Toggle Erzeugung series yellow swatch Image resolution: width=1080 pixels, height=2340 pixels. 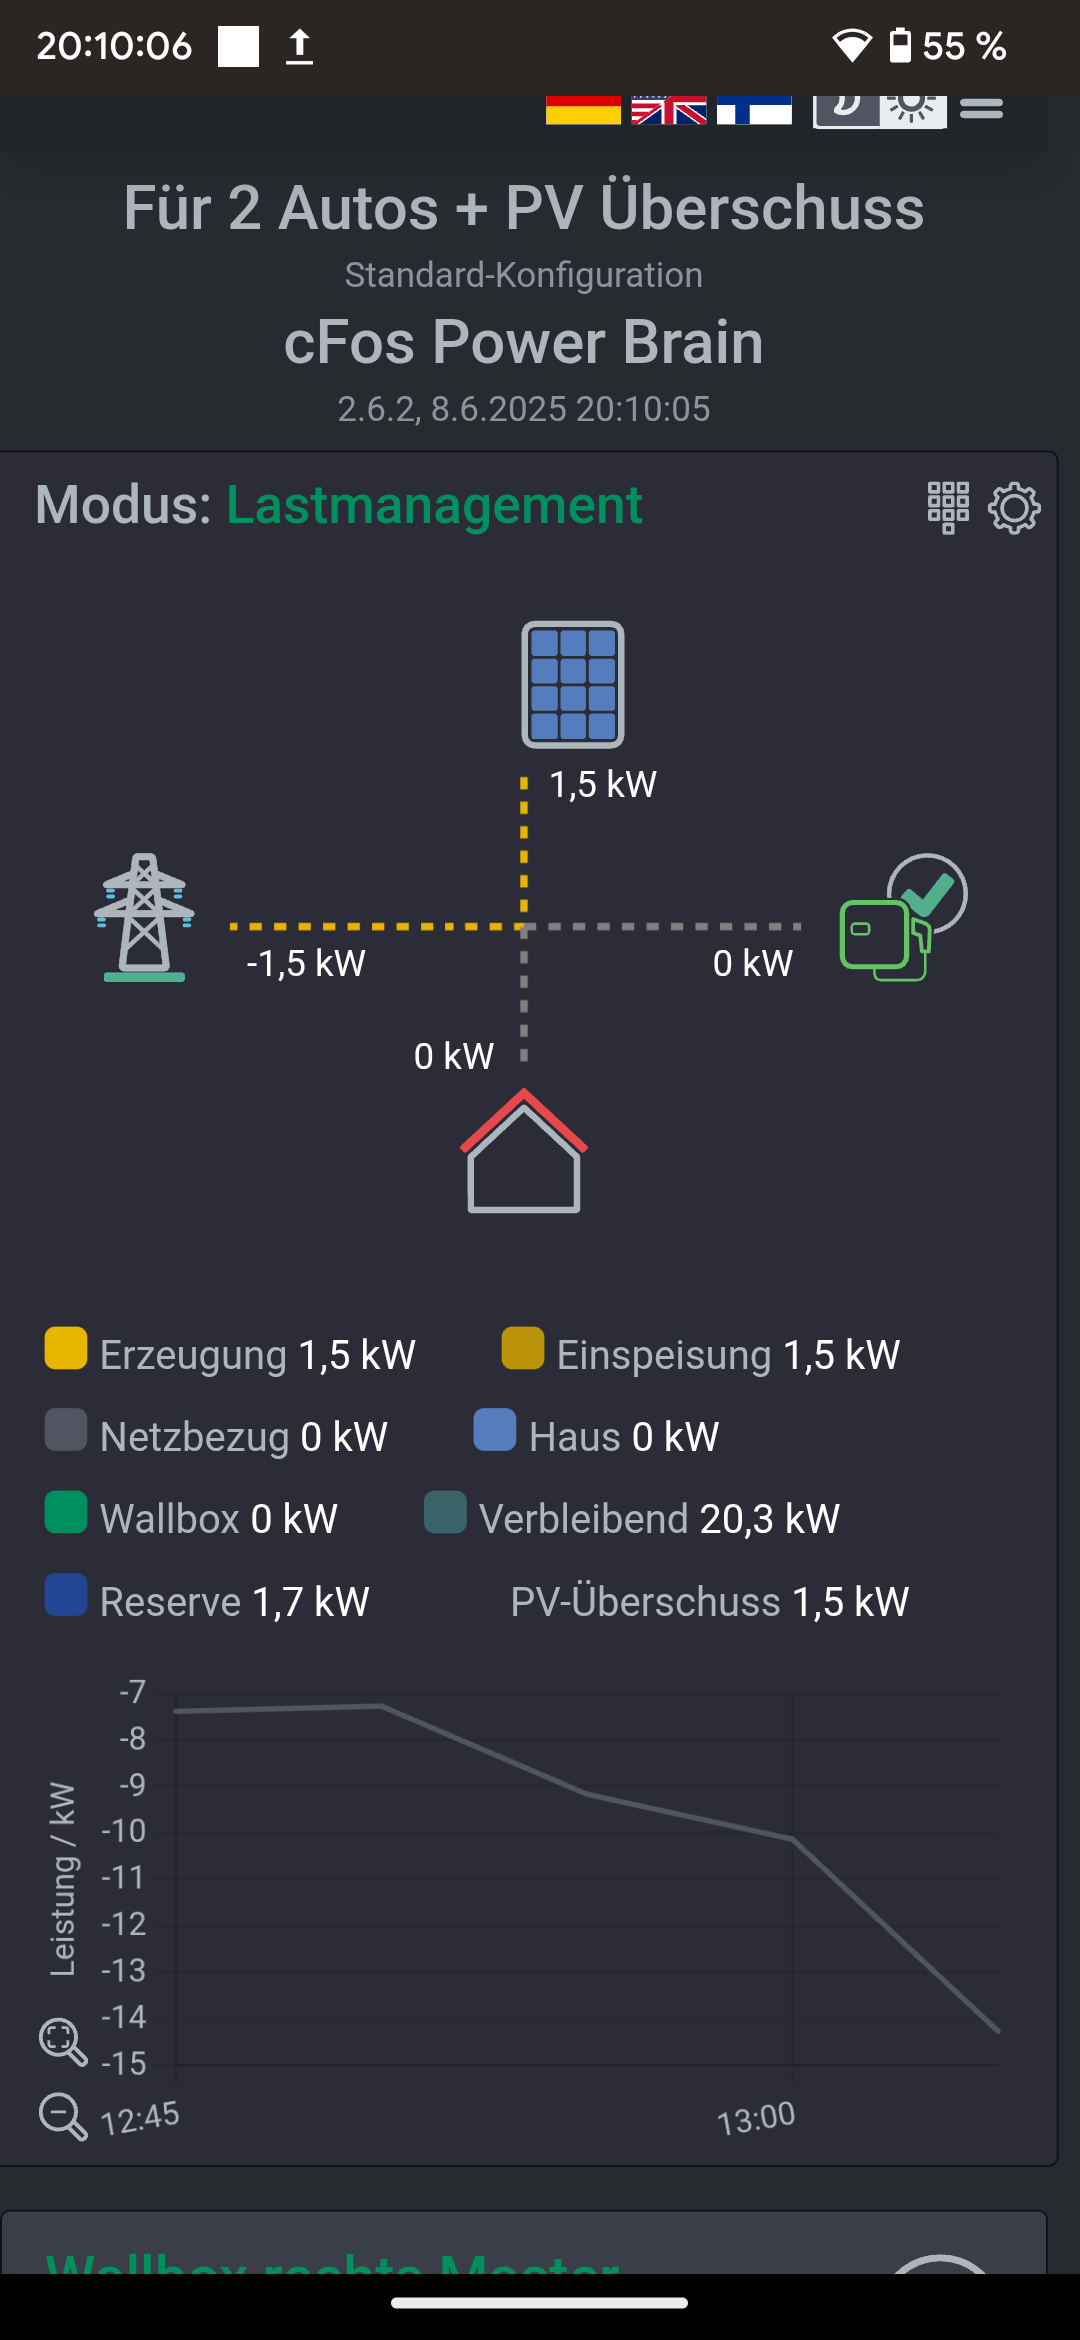point(66,1348)
